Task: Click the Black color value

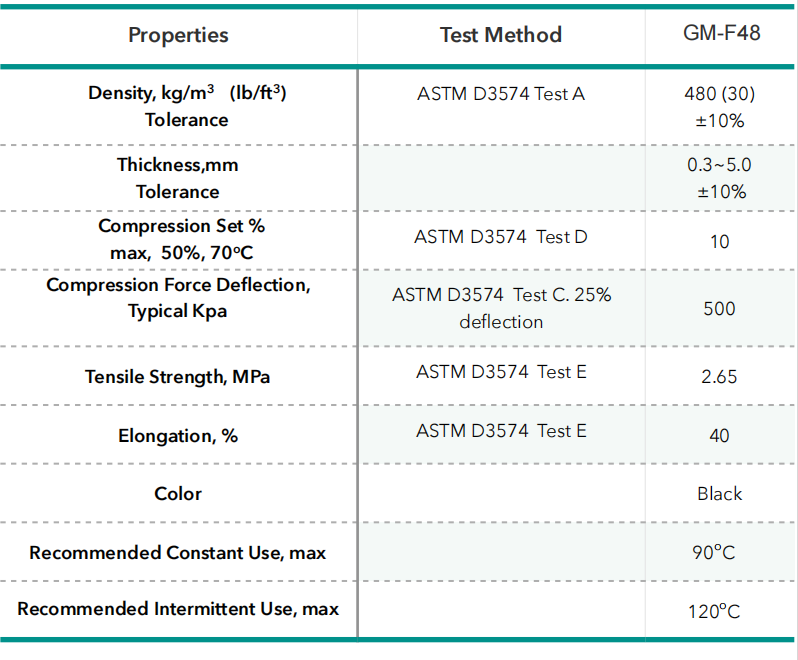Action: [x=719, y=494]
